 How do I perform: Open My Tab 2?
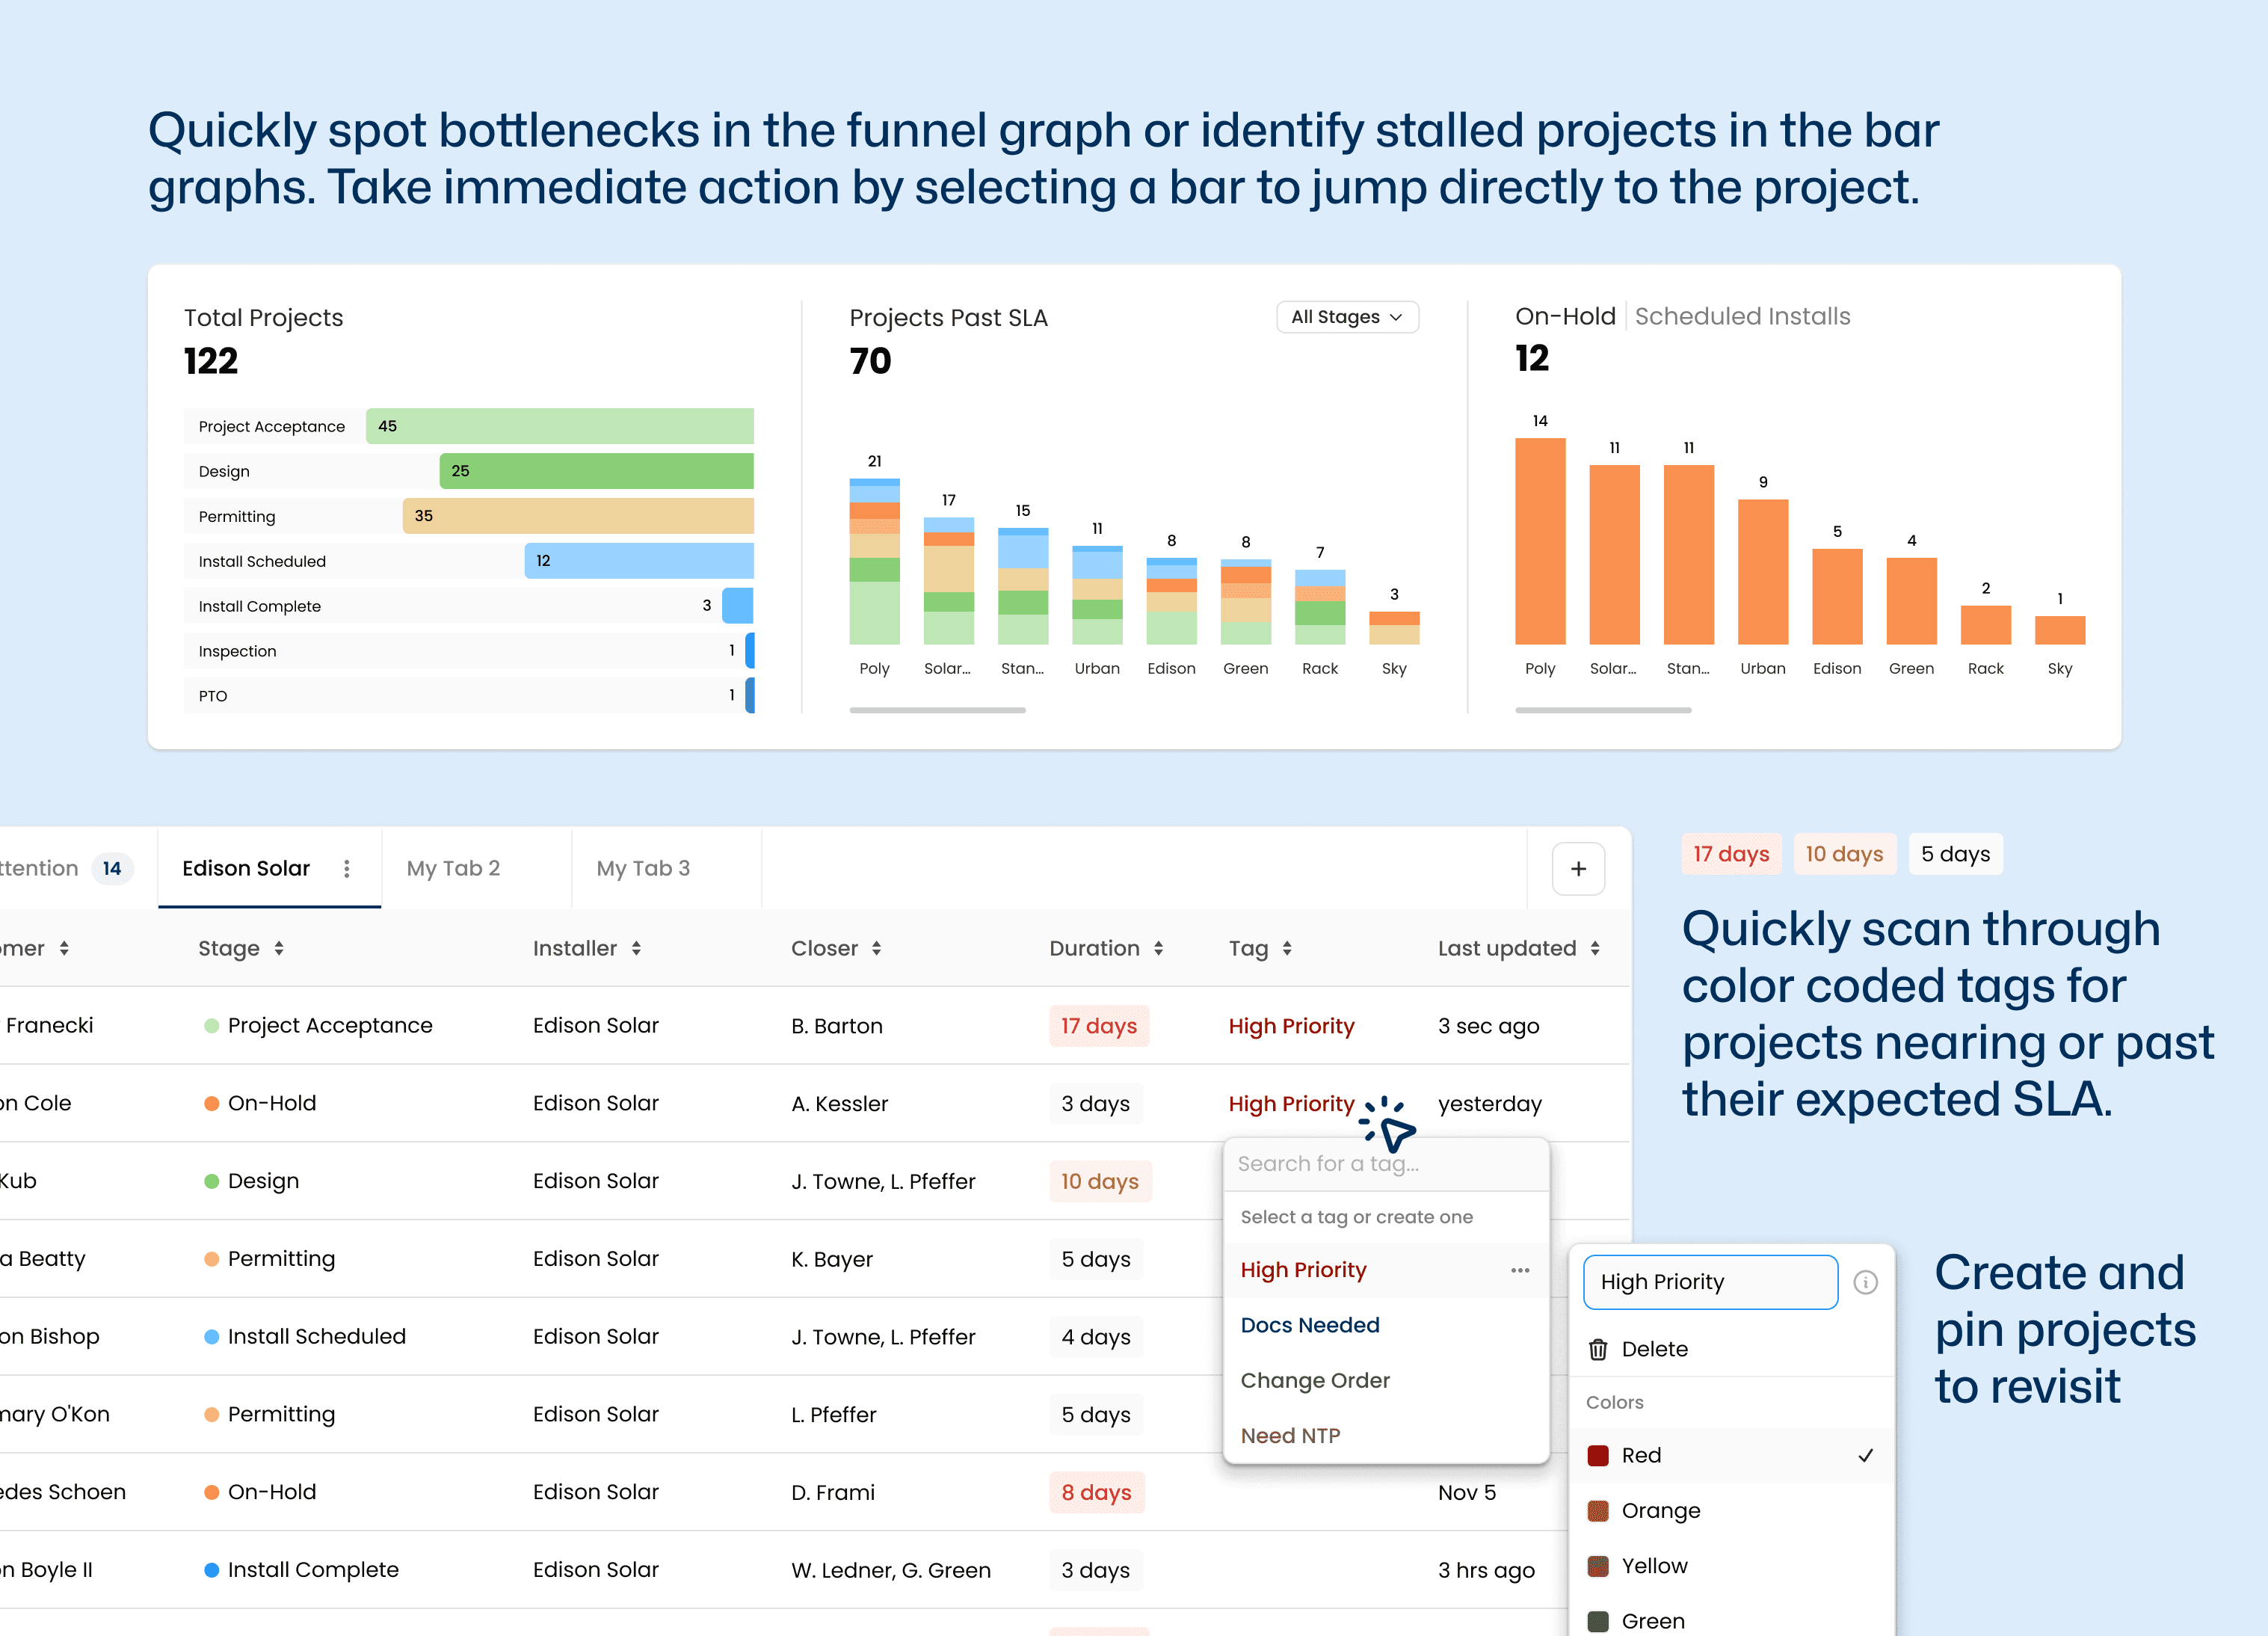coord(453,869)
